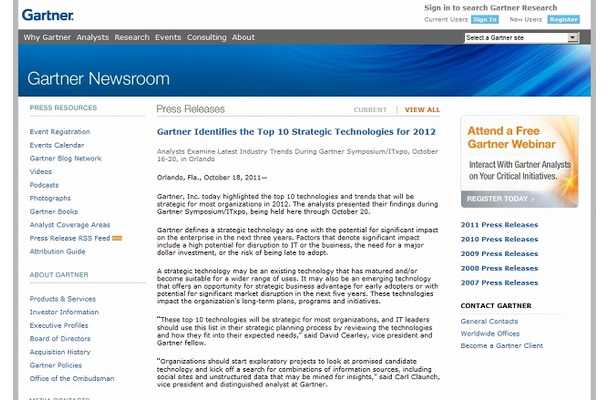Screen dimensions: 610x400
Task: View 2010 Press Releases
Action: [x=500, y=239]
